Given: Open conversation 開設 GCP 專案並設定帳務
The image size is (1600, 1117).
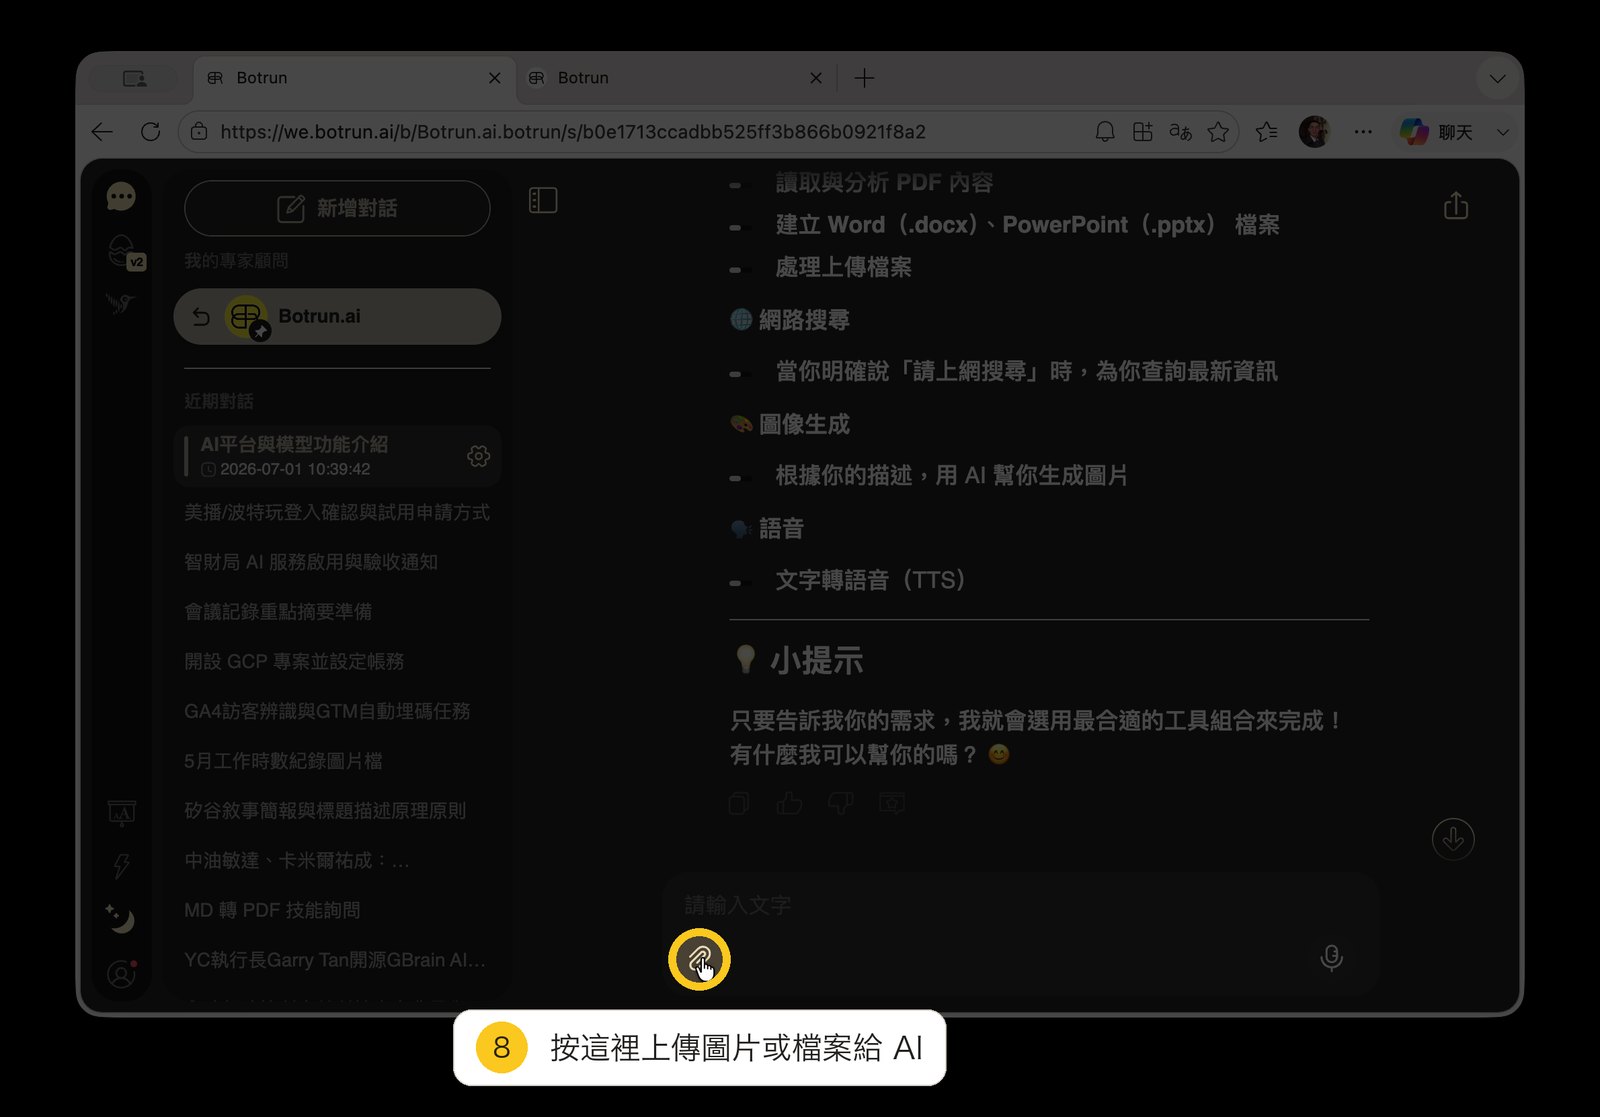Looking at the screenshot, I should (294, 661).
